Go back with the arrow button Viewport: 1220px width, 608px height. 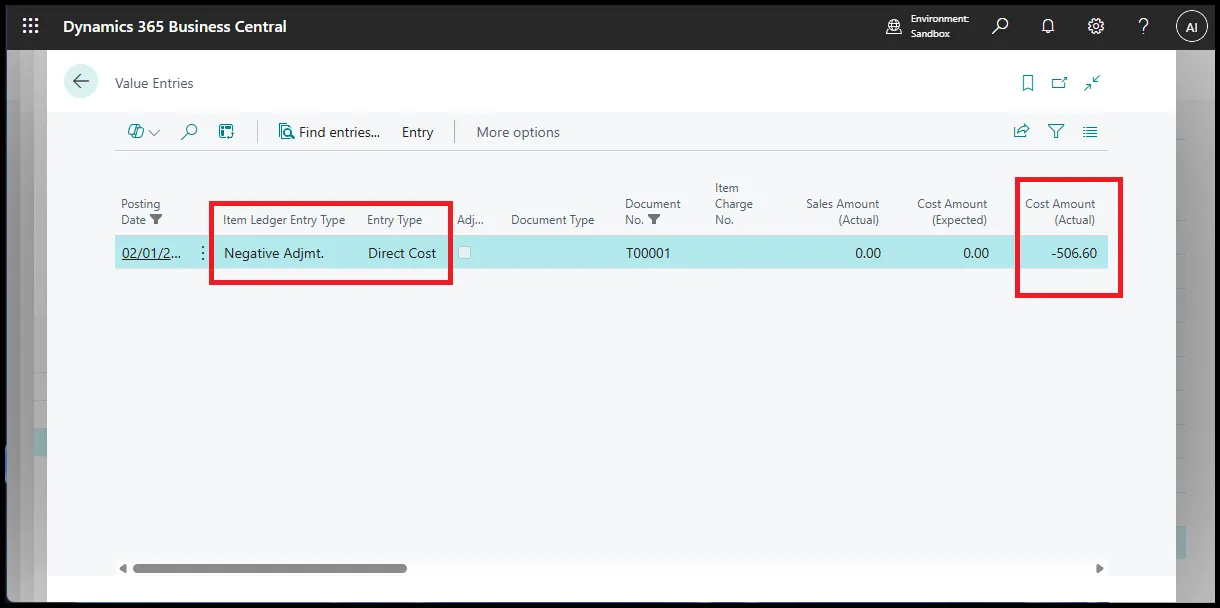tap(81, 82)
